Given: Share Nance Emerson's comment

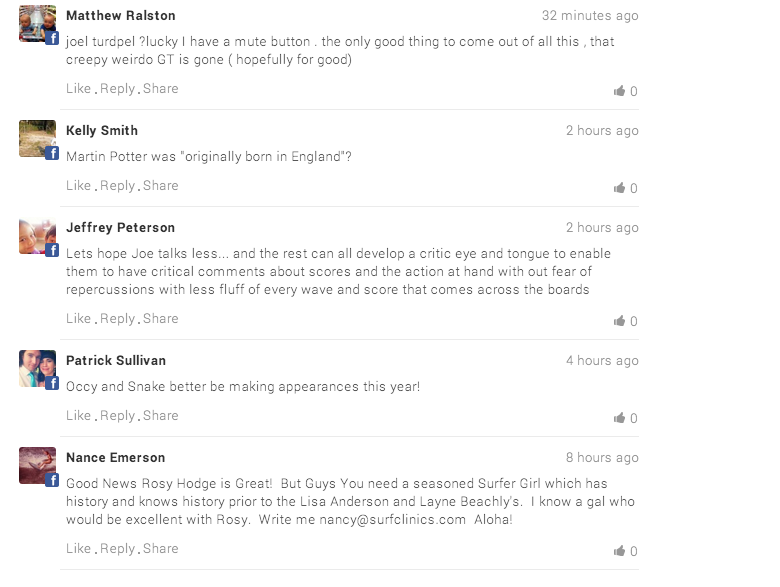Looking at the screenshot, I should (x=160, y=548).
